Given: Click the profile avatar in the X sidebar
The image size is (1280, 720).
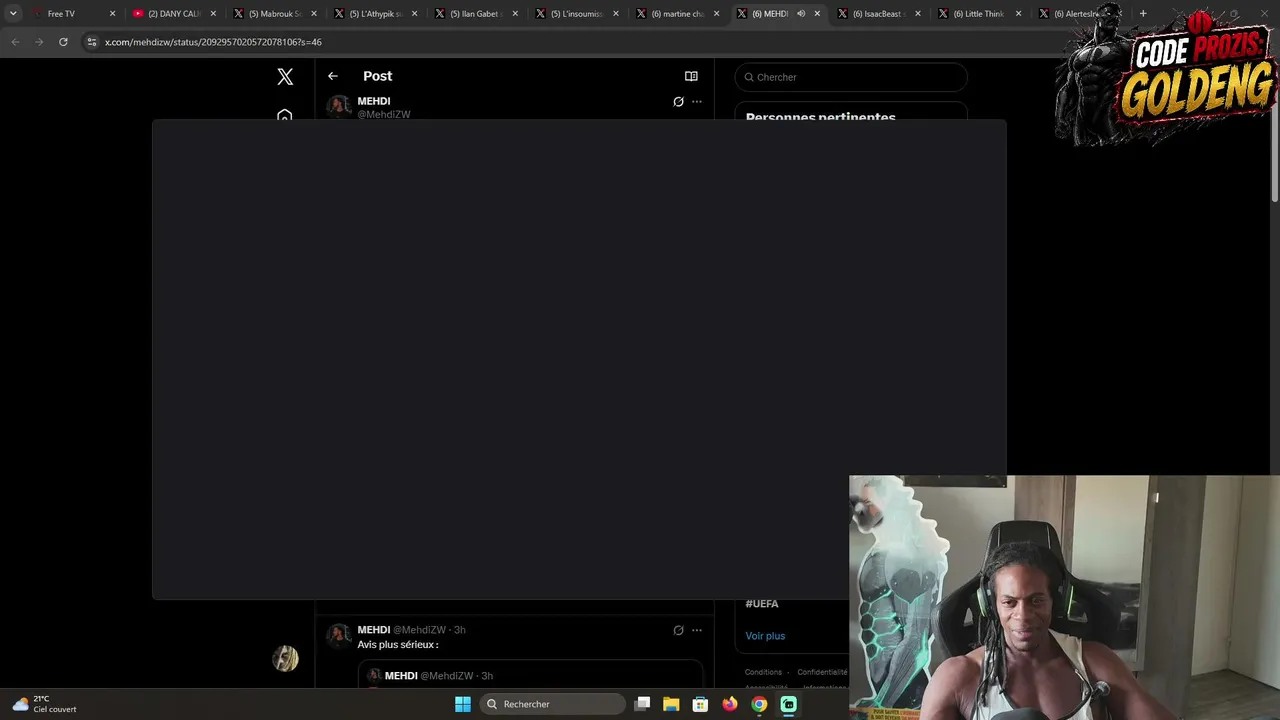Looking at the screenshot, I should point(285,658).
